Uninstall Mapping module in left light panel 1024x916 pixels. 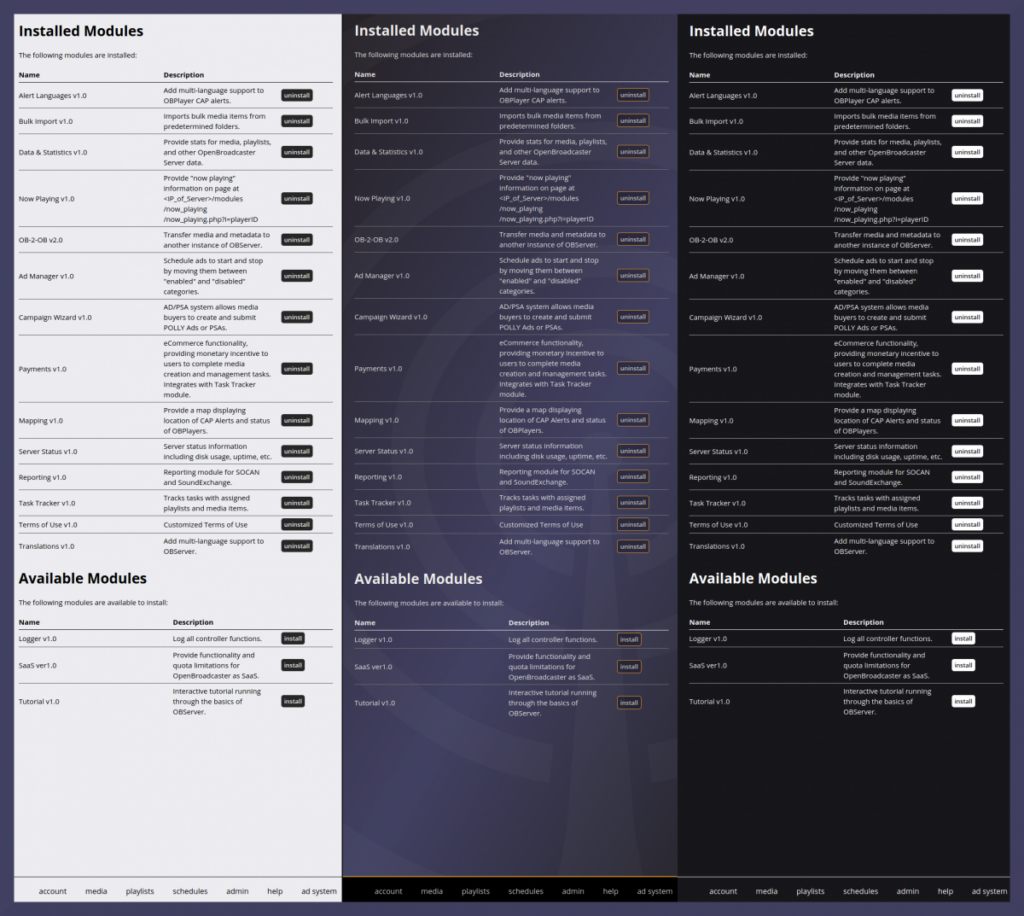[x=297, y=420]
